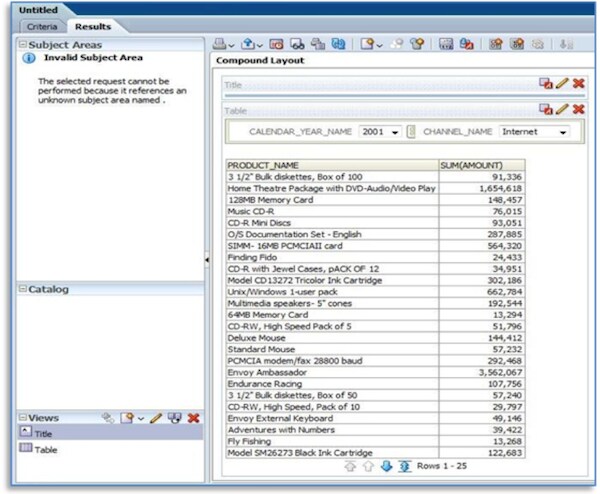Click the '128MB Memory Card' cell

click(332, 200)
